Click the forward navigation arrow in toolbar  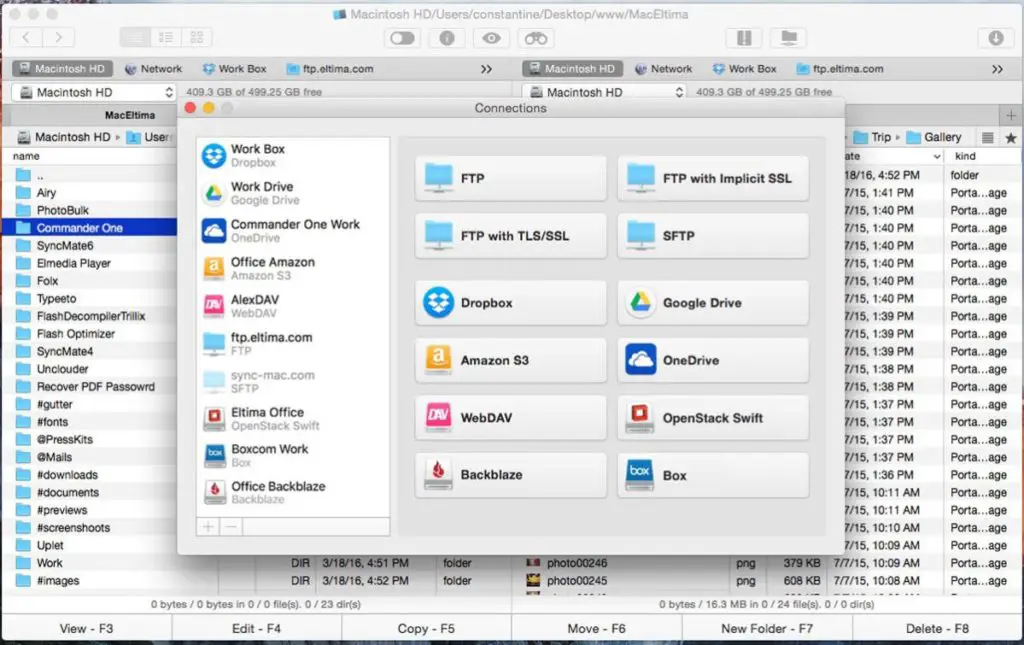[58, 38]
